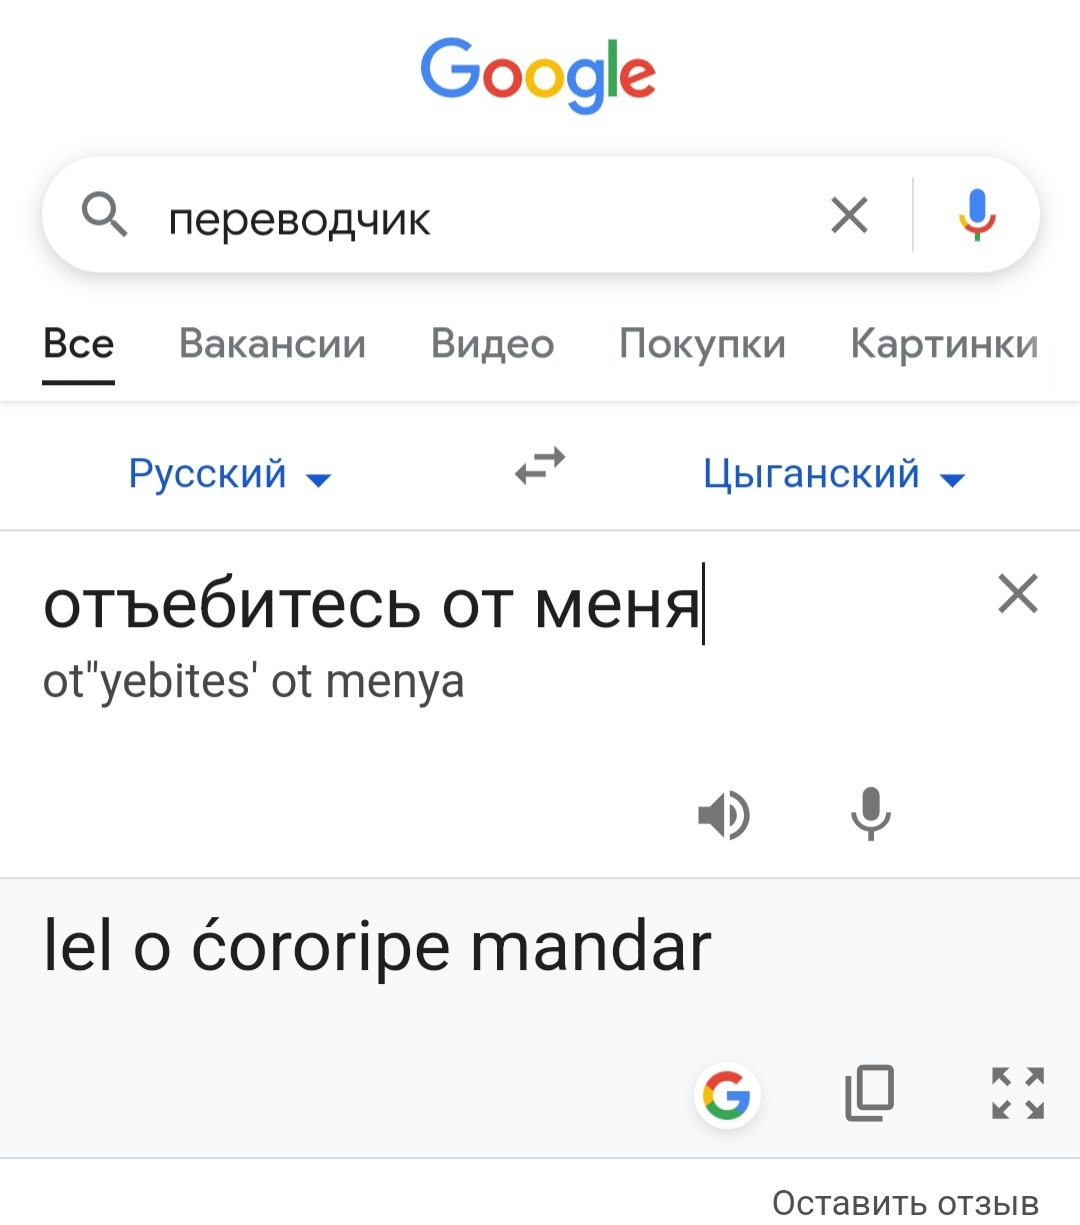Swap the translation languages
The image size is (1080, 1225).
540,466
